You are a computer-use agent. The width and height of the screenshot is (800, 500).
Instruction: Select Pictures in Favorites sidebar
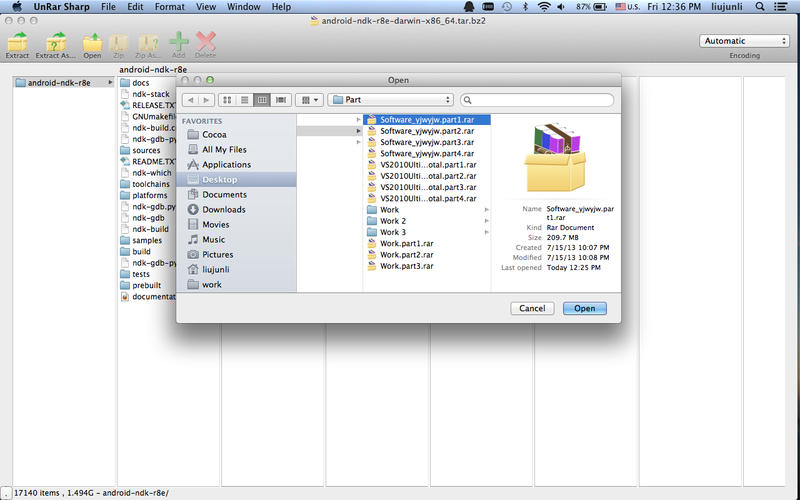236,255
